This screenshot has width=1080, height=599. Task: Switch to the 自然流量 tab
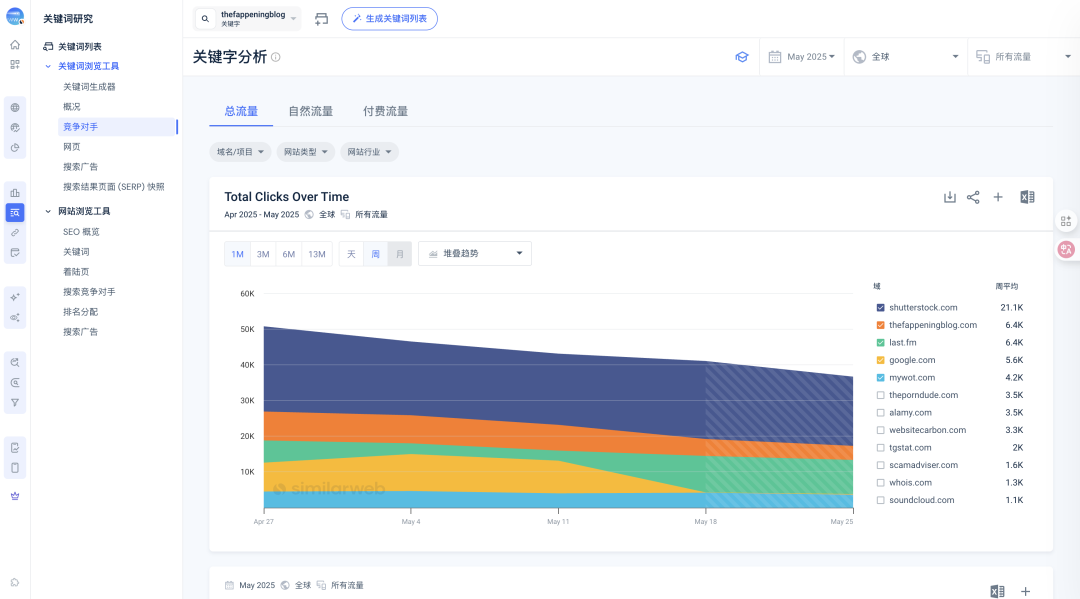coord(311,112)
